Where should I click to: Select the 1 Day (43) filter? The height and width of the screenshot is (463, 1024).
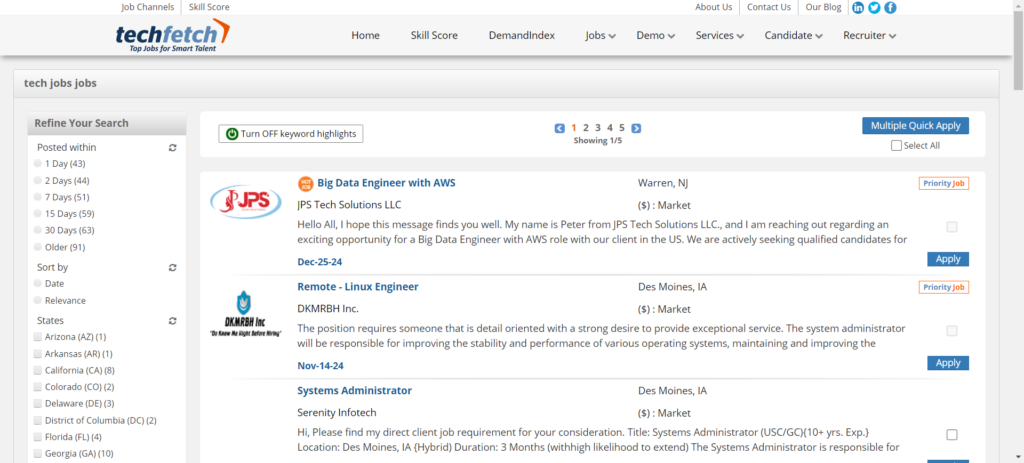click(39, 164)
